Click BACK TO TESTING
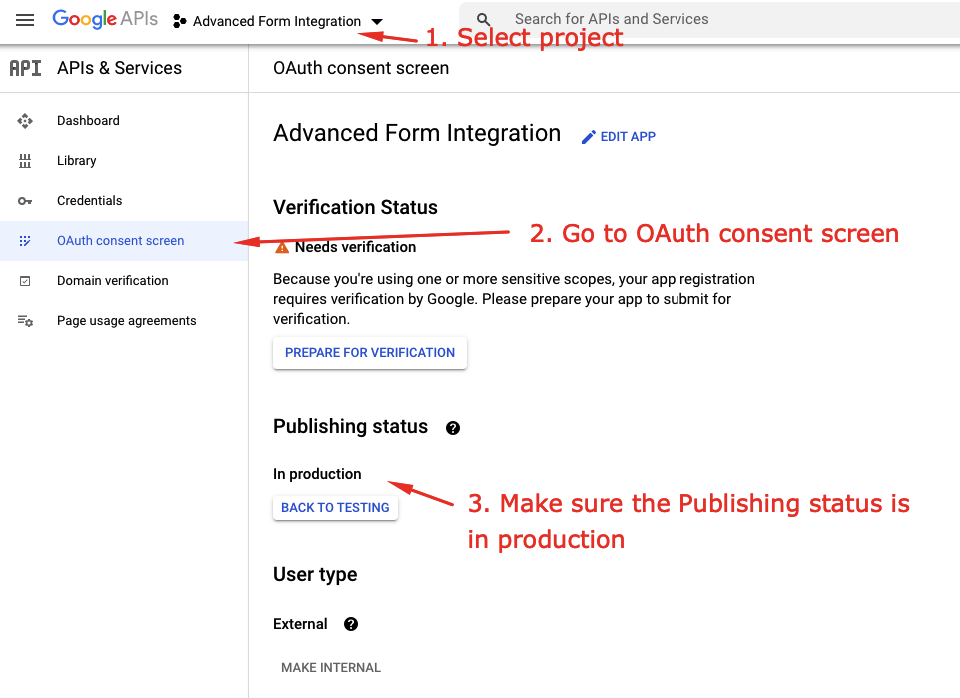 (x=335, y=507)
